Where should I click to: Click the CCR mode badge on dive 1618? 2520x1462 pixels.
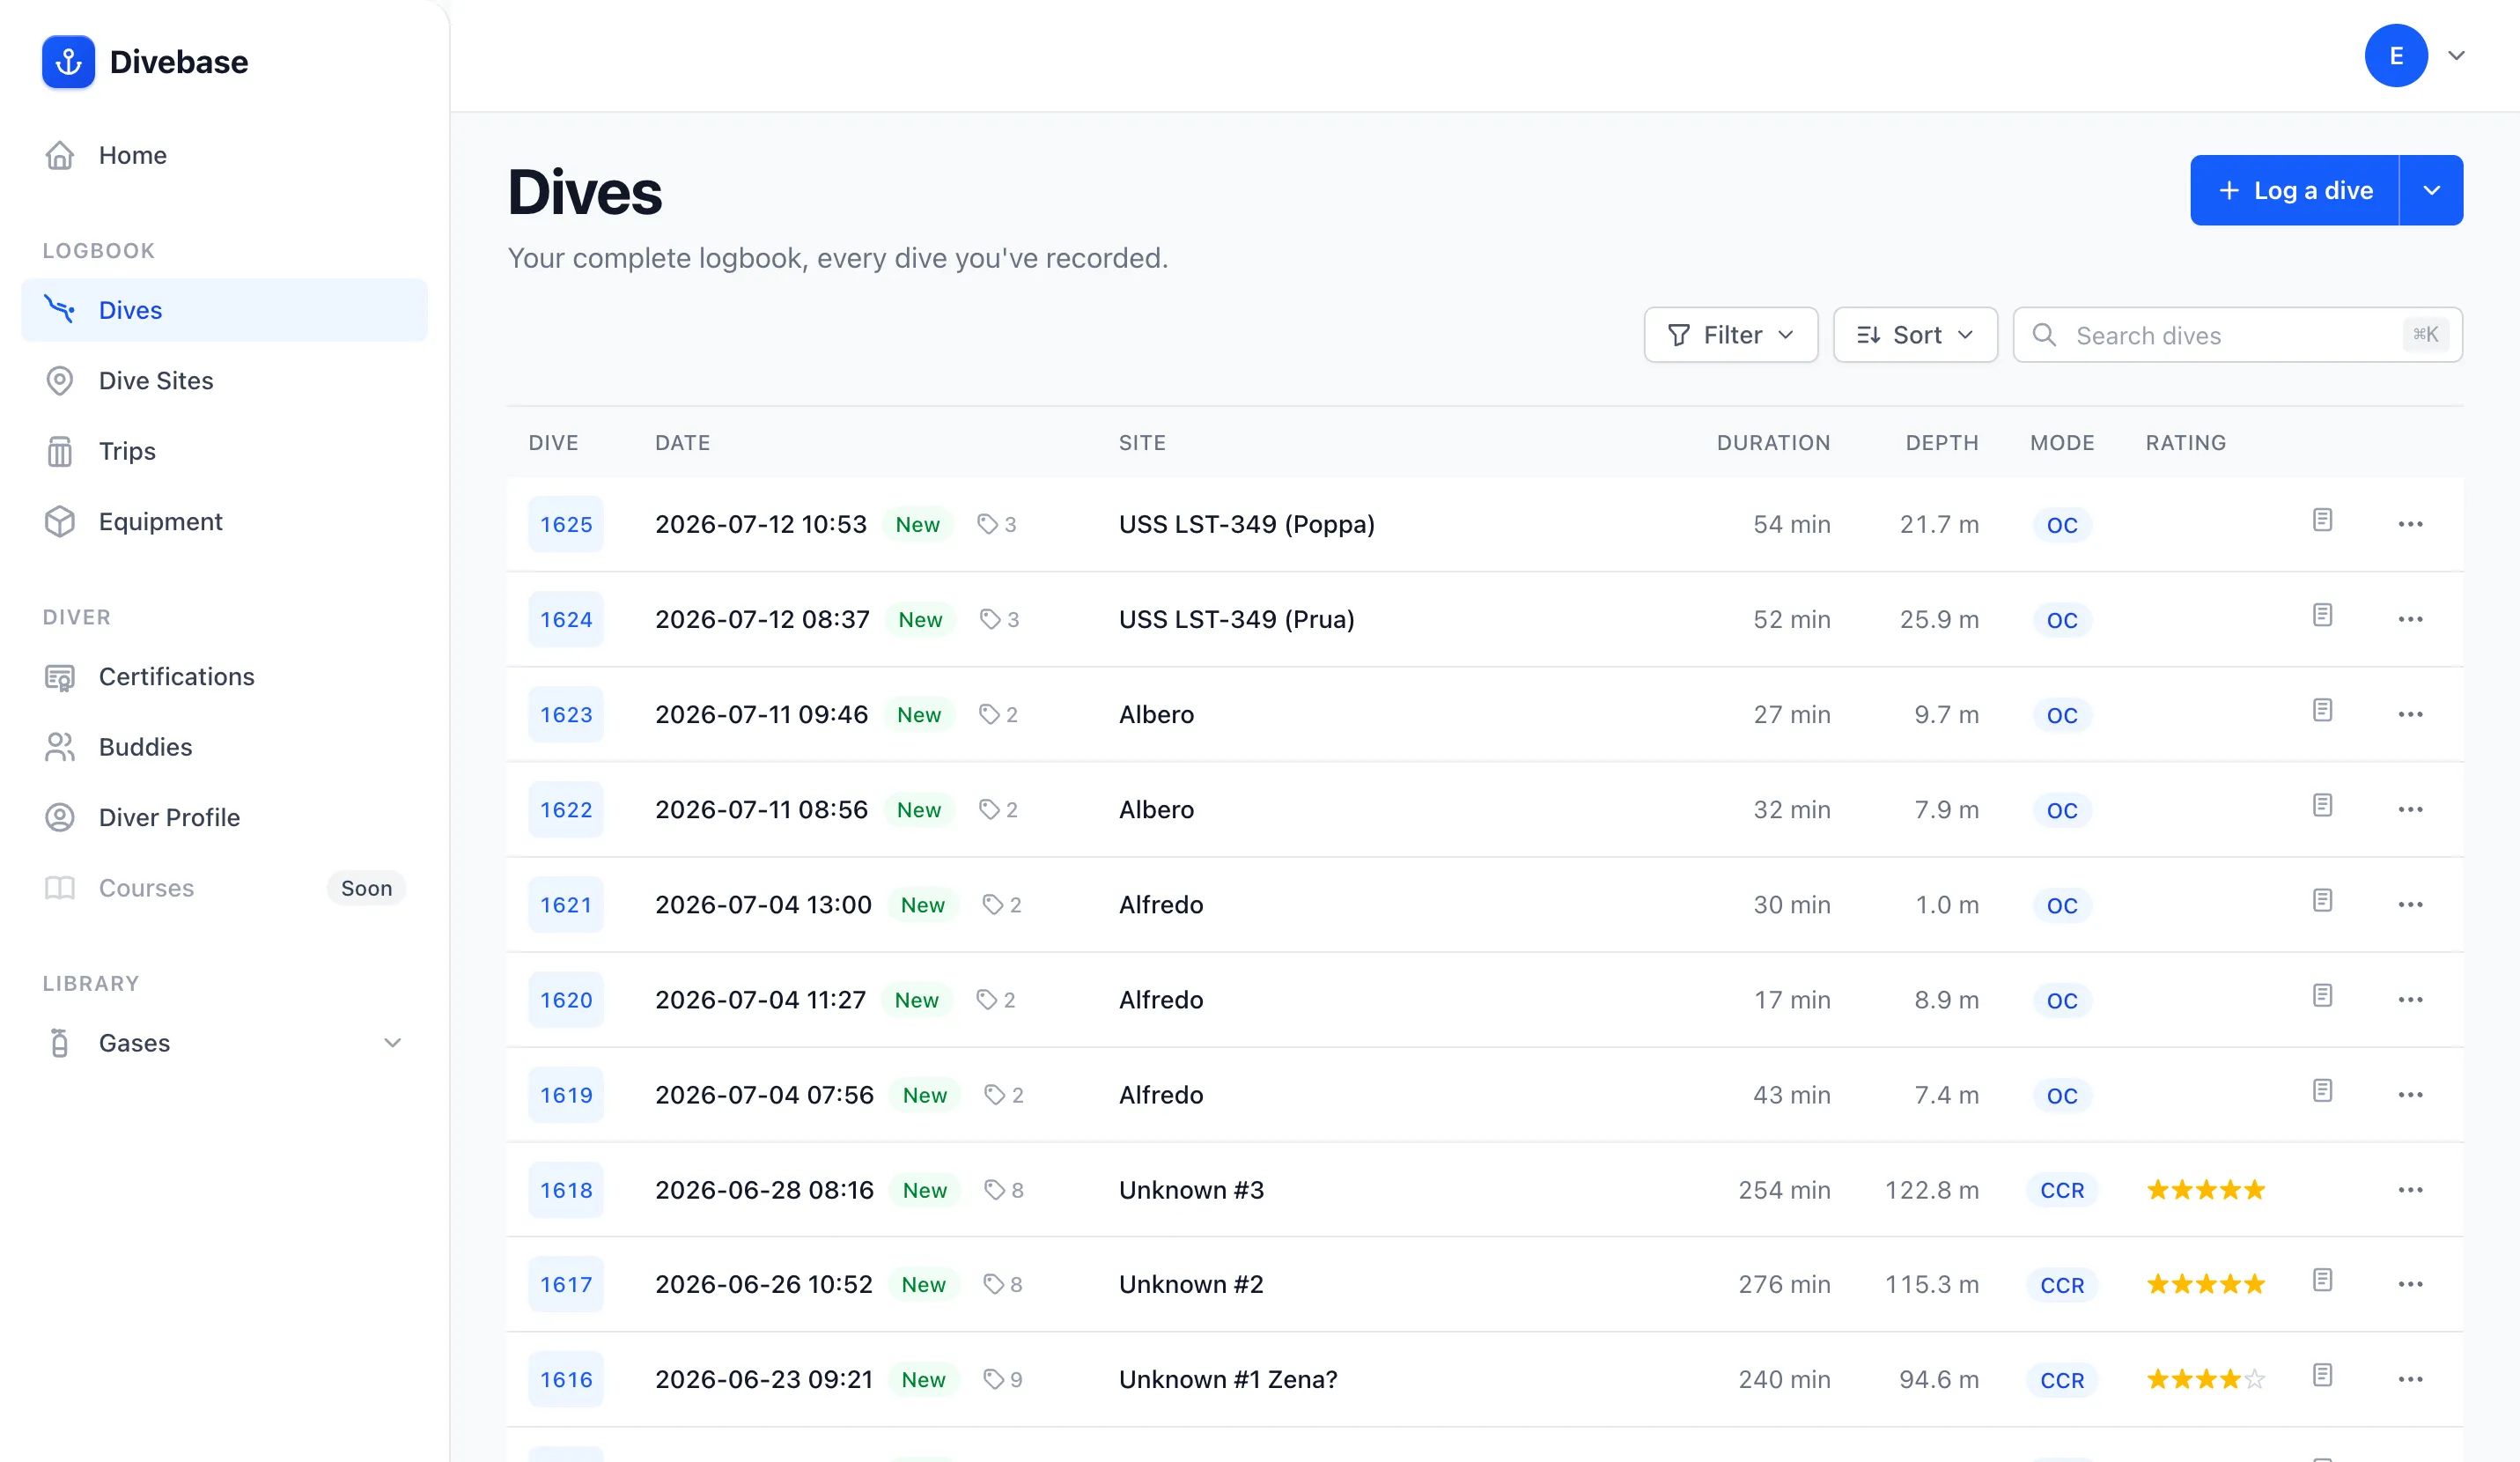pos(2062,1190)
